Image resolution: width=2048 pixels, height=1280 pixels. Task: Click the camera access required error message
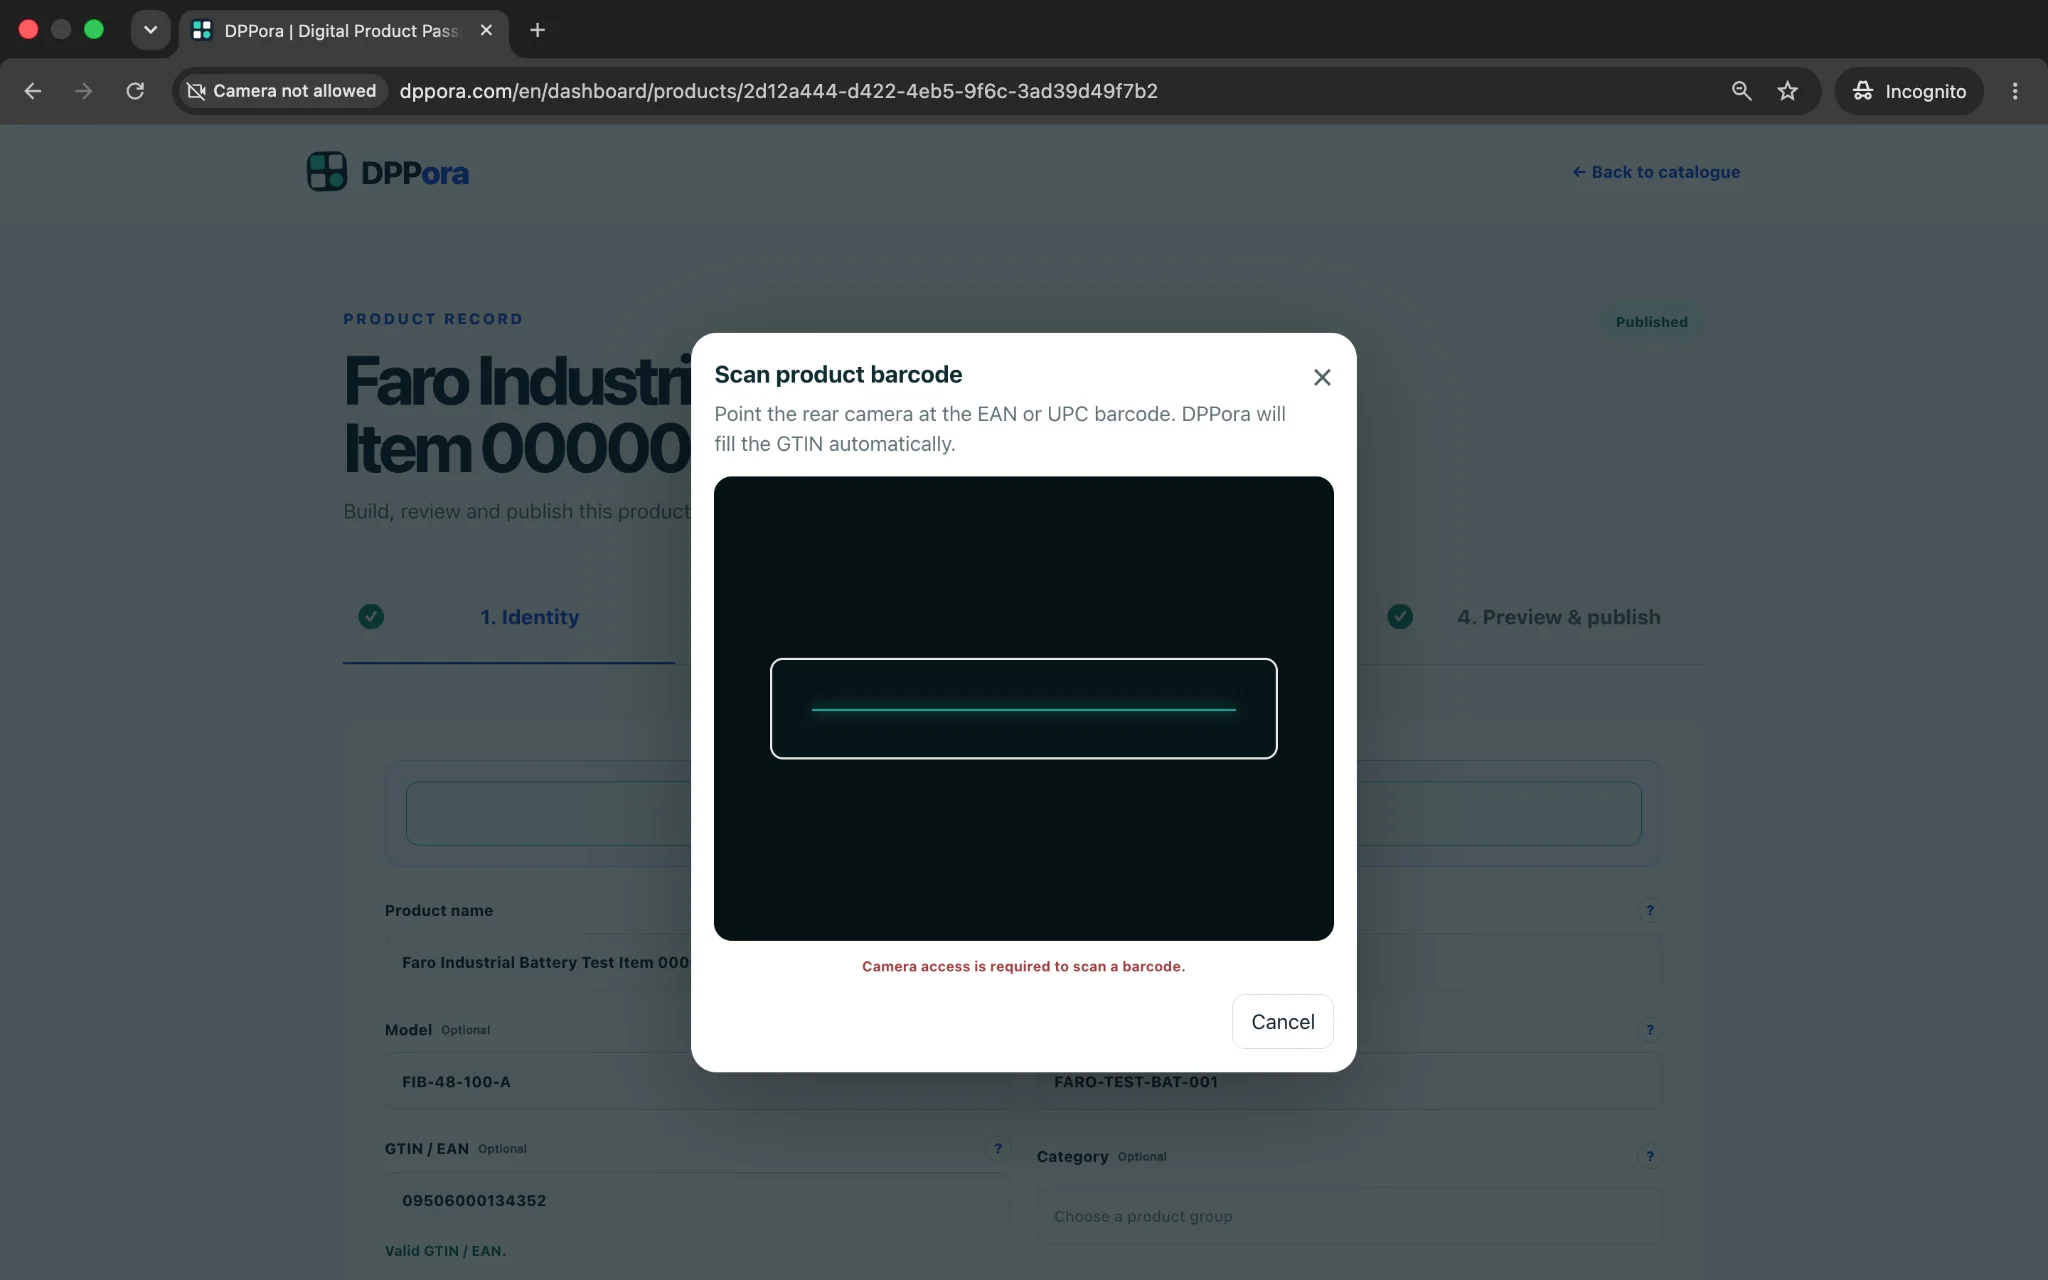[x=1023, y=966]
